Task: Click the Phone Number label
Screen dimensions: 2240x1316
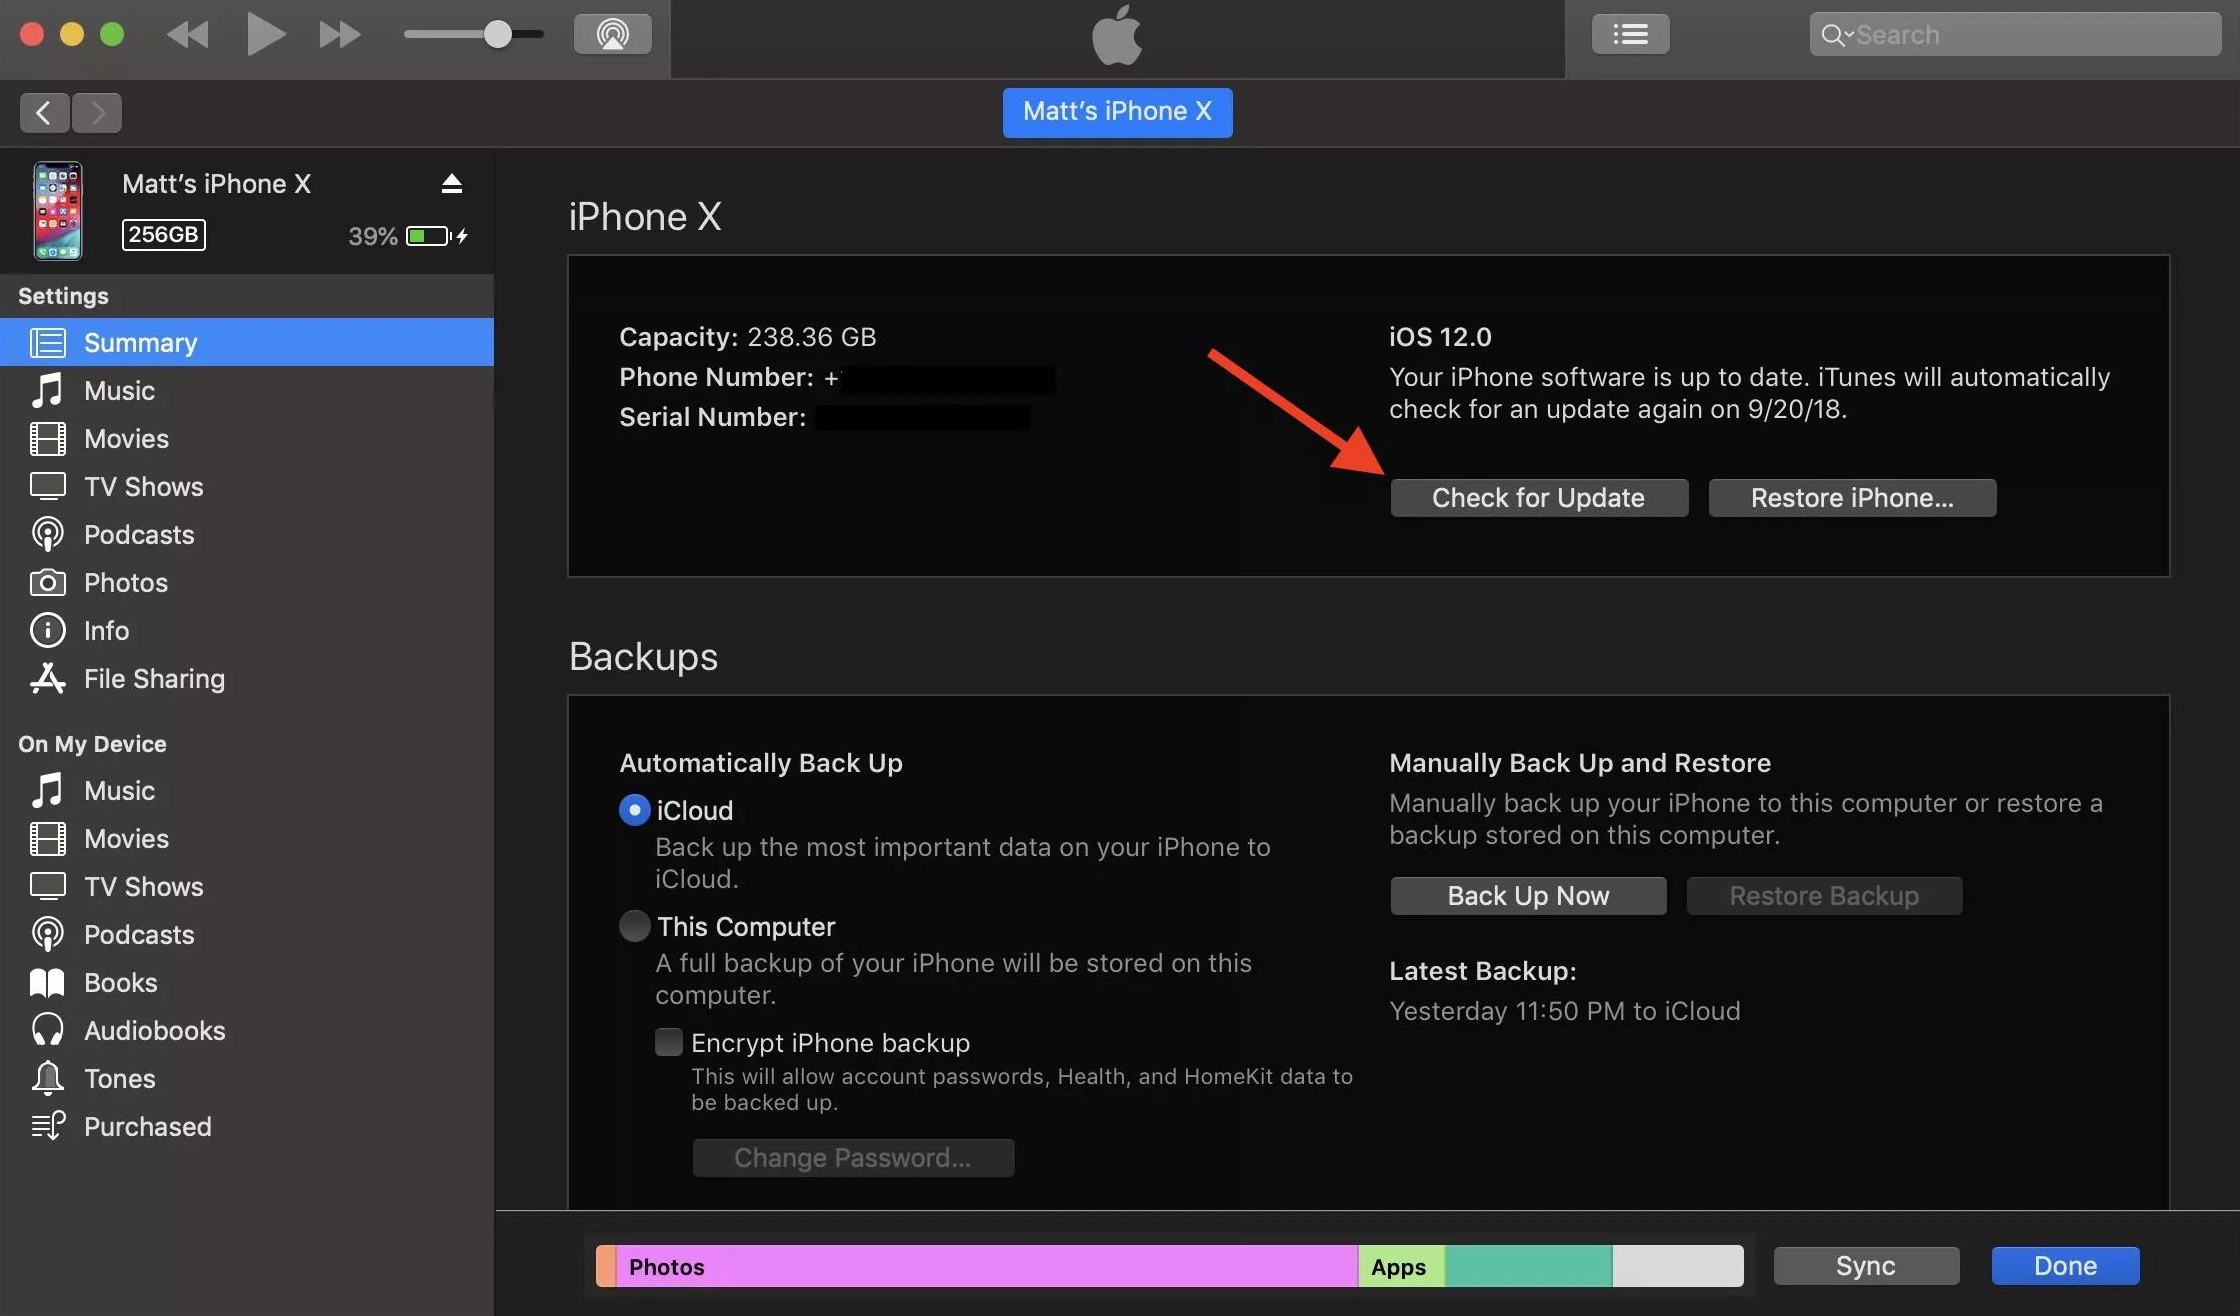Action: [716, 377]
